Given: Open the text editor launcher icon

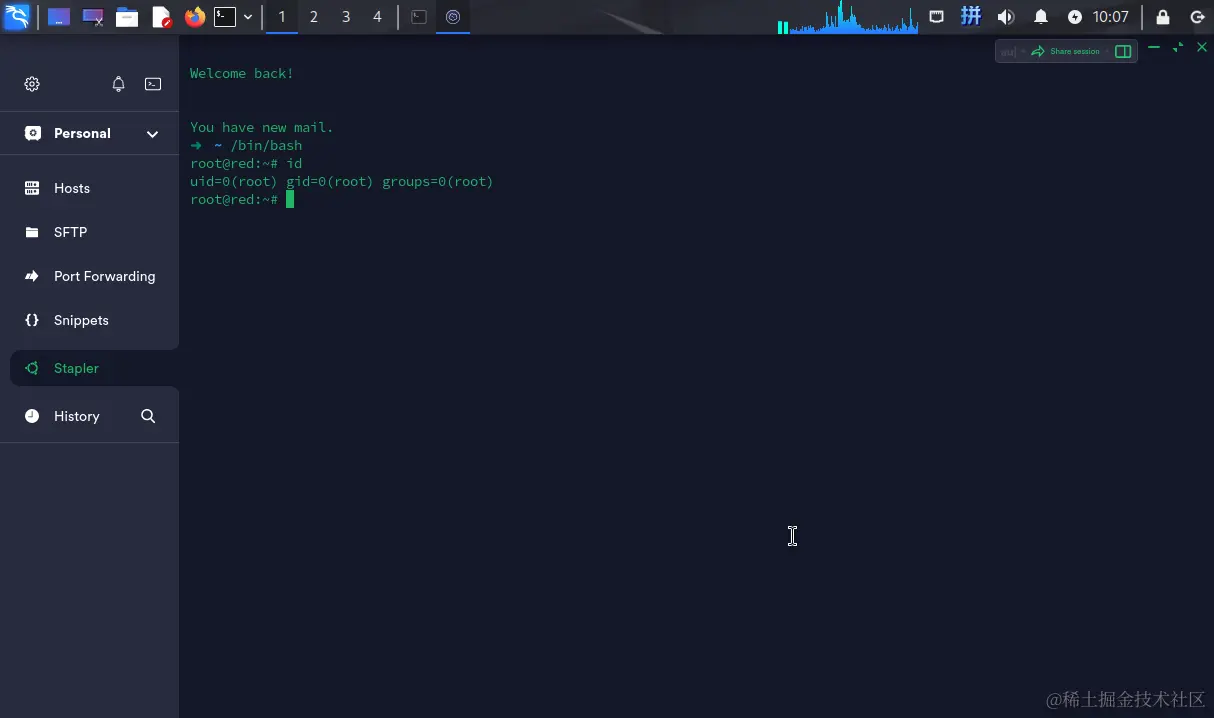Looking at the screenshot, I should click(x=161, y=17).
